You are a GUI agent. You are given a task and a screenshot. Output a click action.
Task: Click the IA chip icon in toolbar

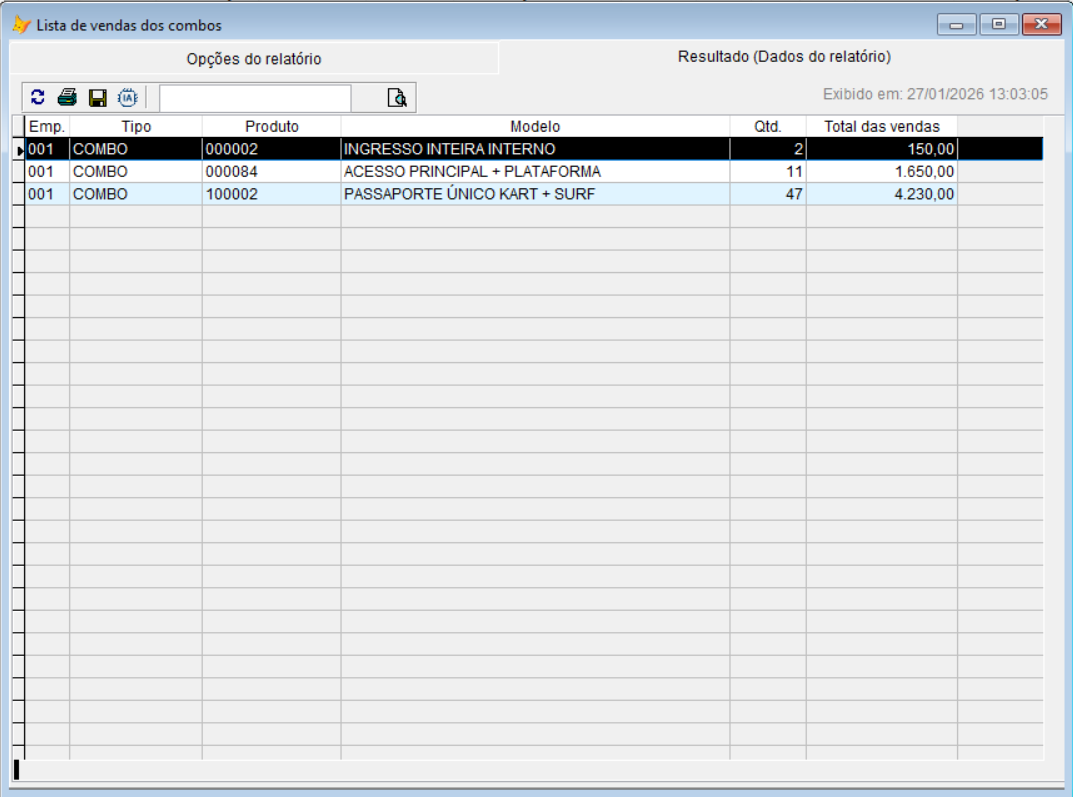(128, 97)
